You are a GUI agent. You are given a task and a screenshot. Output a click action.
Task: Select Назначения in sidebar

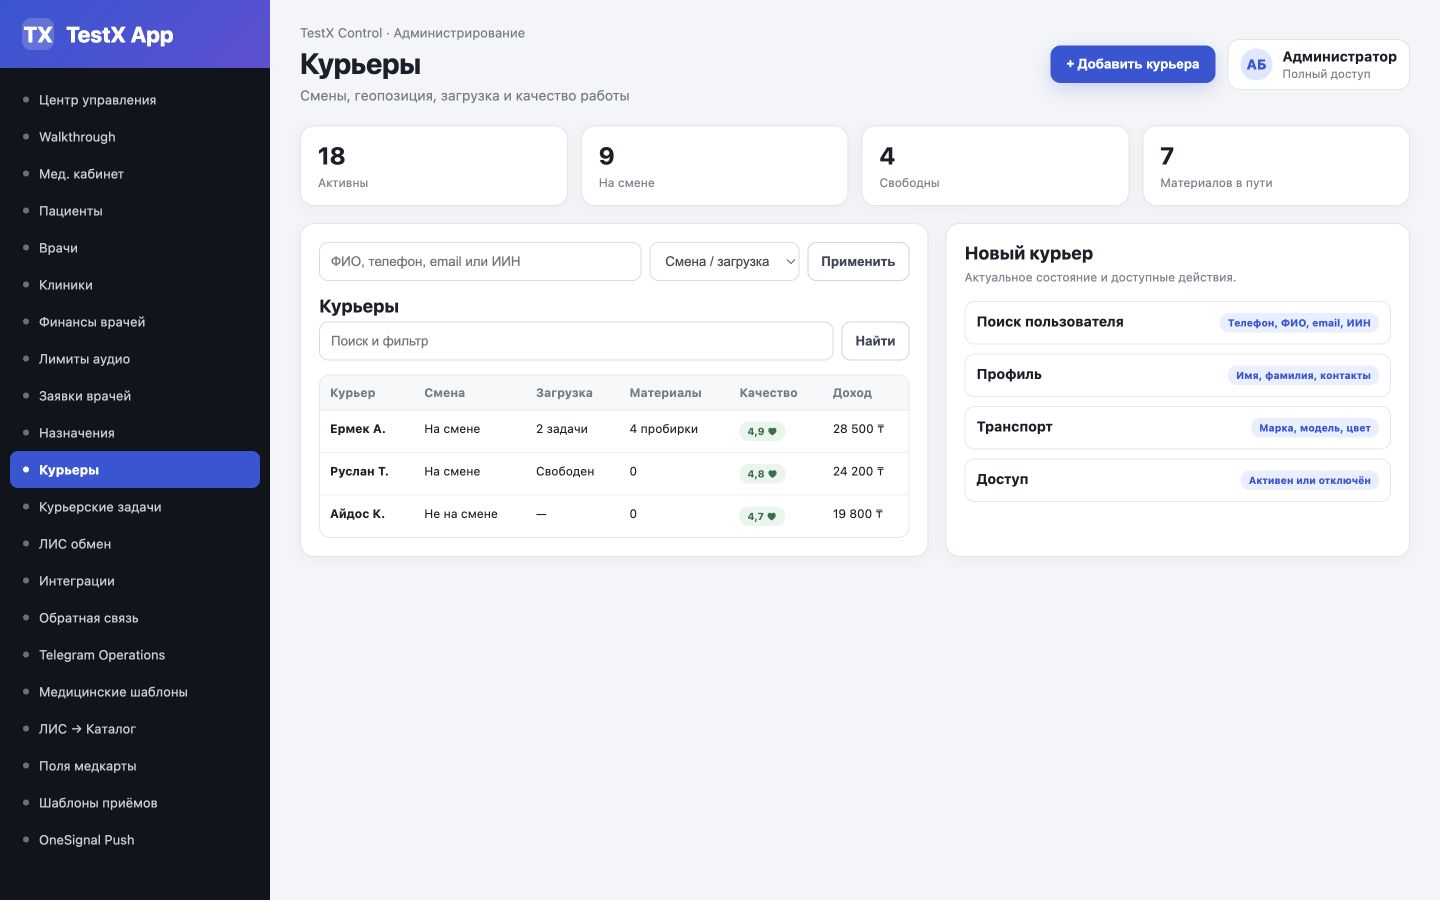point(135,433)
